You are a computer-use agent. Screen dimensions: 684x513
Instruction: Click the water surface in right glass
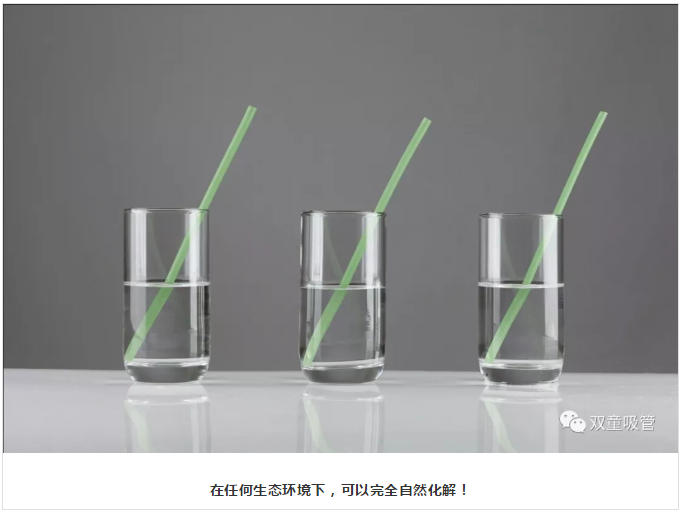tap(521, 285)
